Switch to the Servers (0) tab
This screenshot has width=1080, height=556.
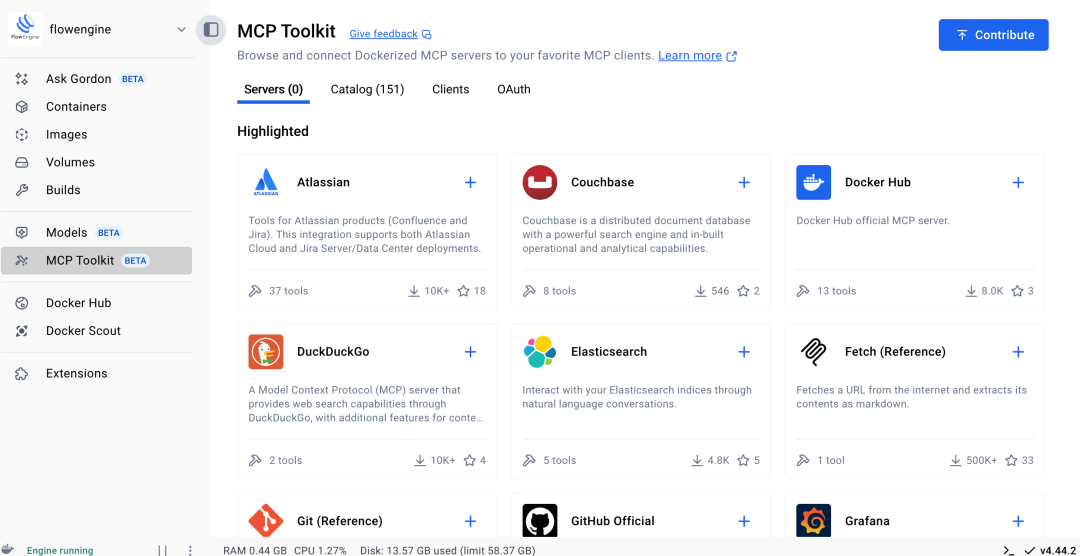273,90
